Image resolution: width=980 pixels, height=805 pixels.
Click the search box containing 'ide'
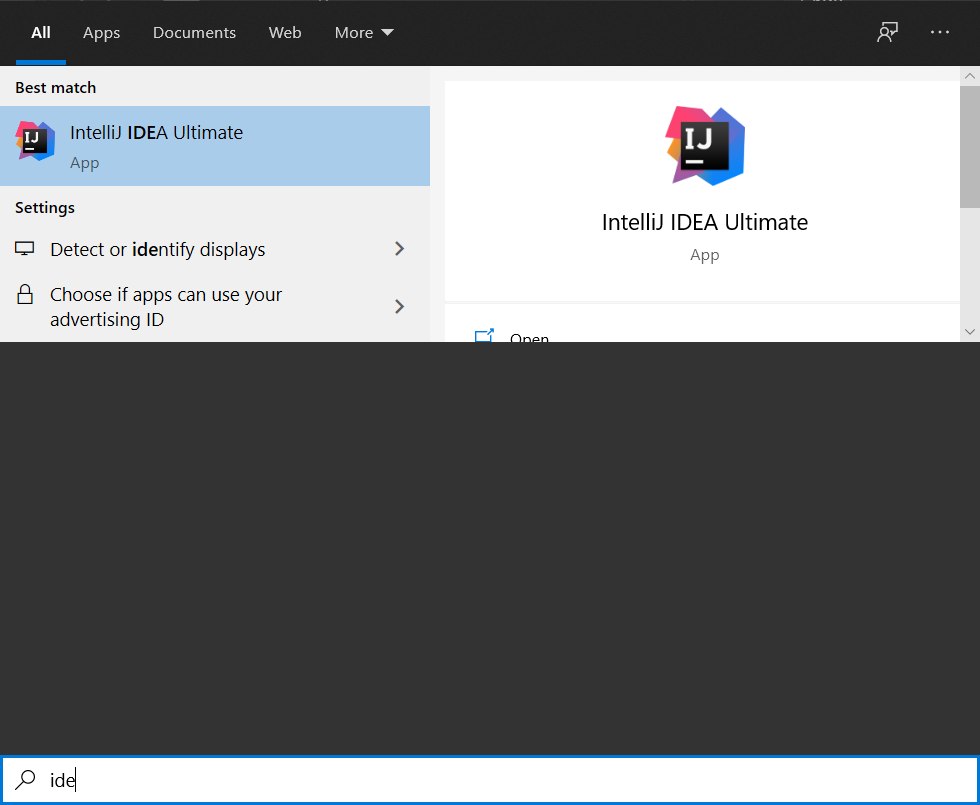pos(490,780)
